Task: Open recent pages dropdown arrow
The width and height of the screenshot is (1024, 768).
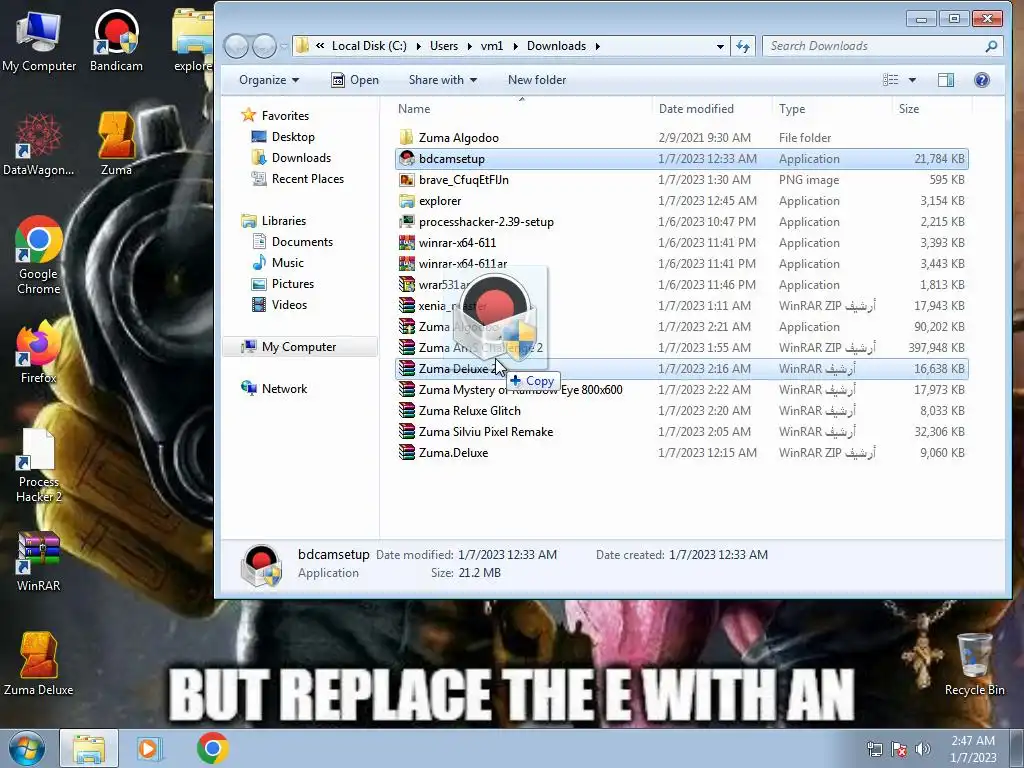Action: (x=283, y=46)
